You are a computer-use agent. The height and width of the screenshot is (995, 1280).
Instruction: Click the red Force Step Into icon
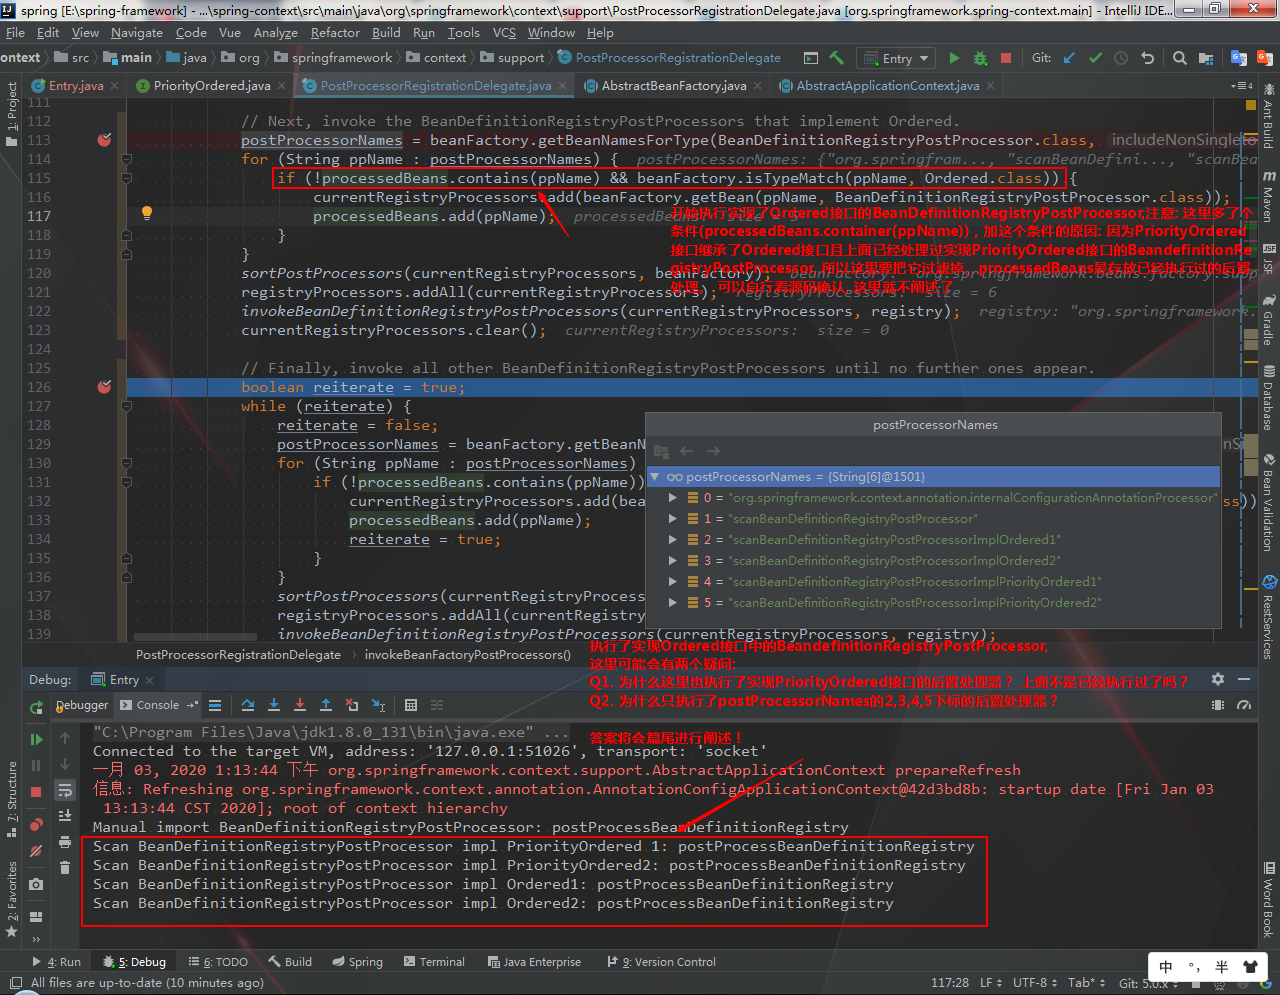300,705
